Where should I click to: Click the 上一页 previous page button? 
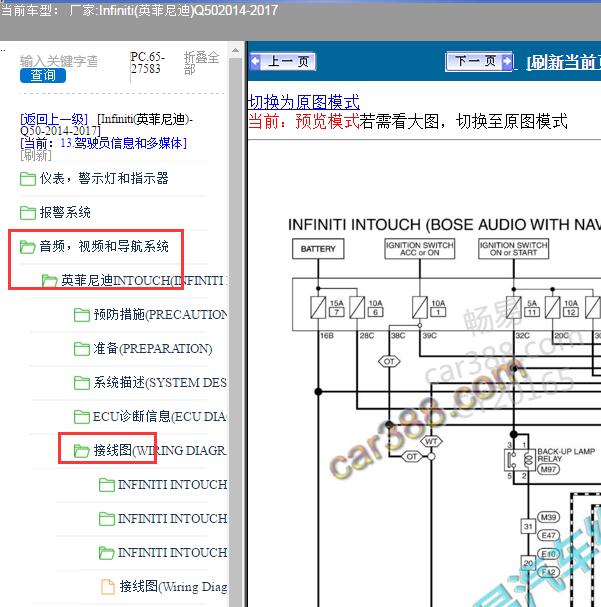pyautogui.click(x=283, y=61)
